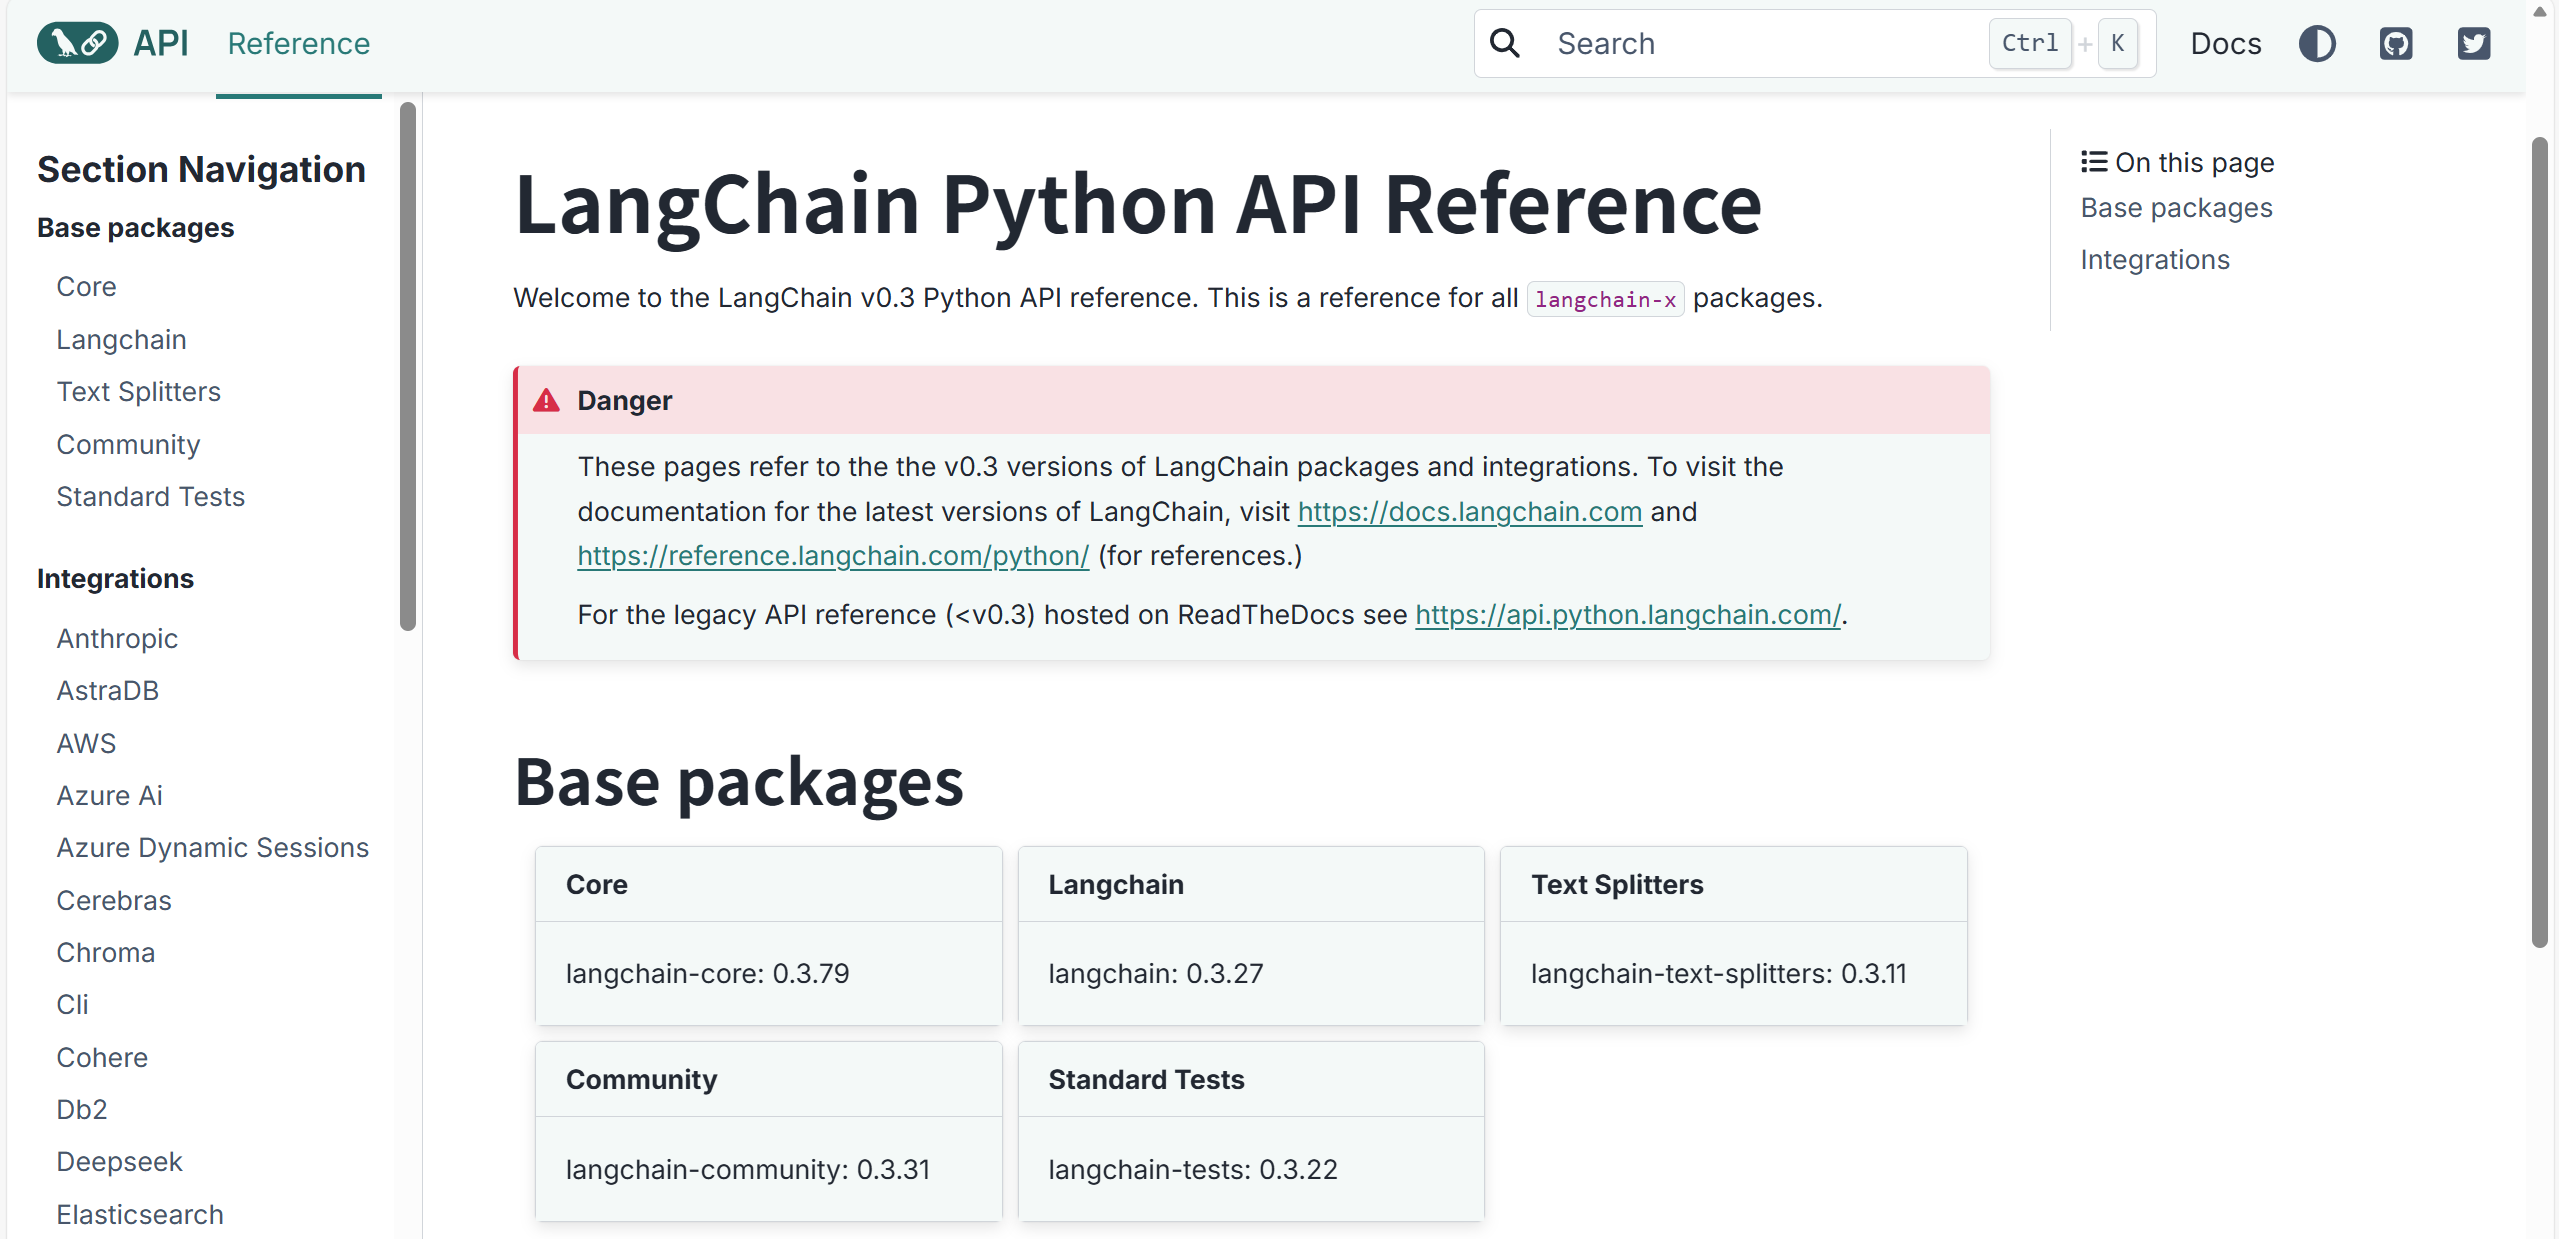This screenshot has width=2559, height=1239.
Task: Click the red Danger warning triangle icon
Action: [x=546, y=401]
